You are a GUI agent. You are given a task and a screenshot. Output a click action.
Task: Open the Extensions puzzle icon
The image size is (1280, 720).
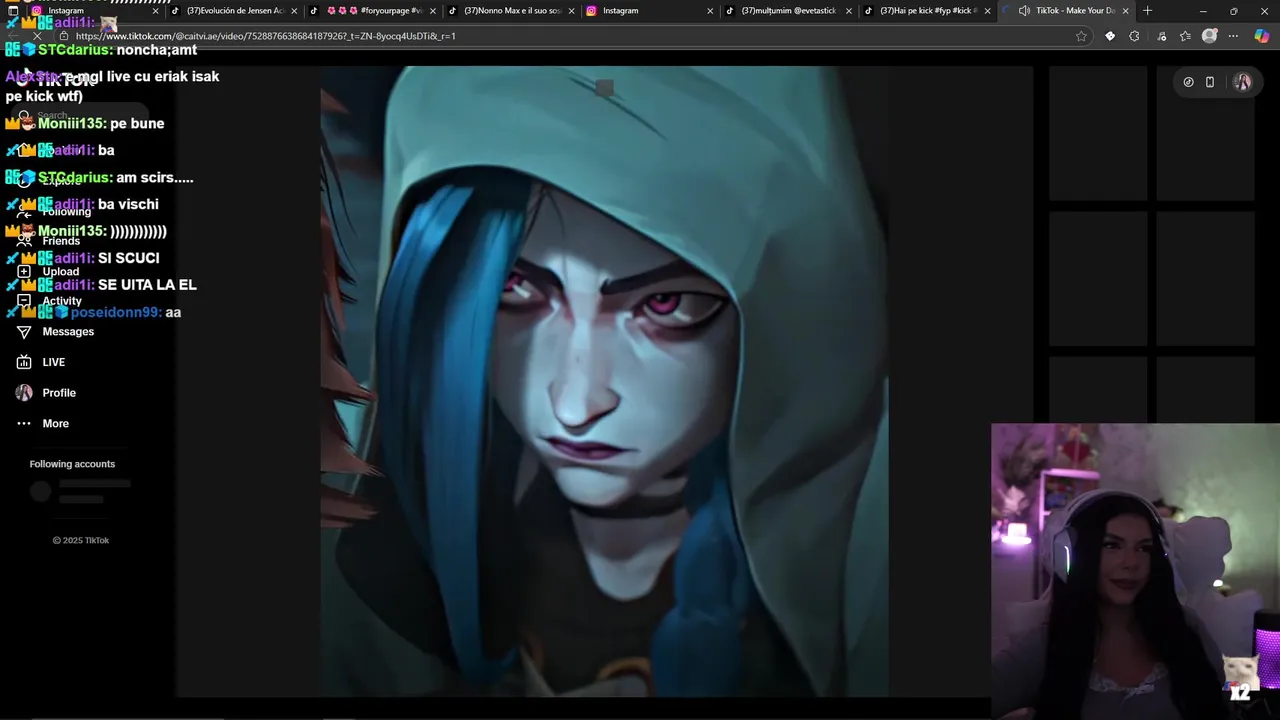tap(1134, 36)
